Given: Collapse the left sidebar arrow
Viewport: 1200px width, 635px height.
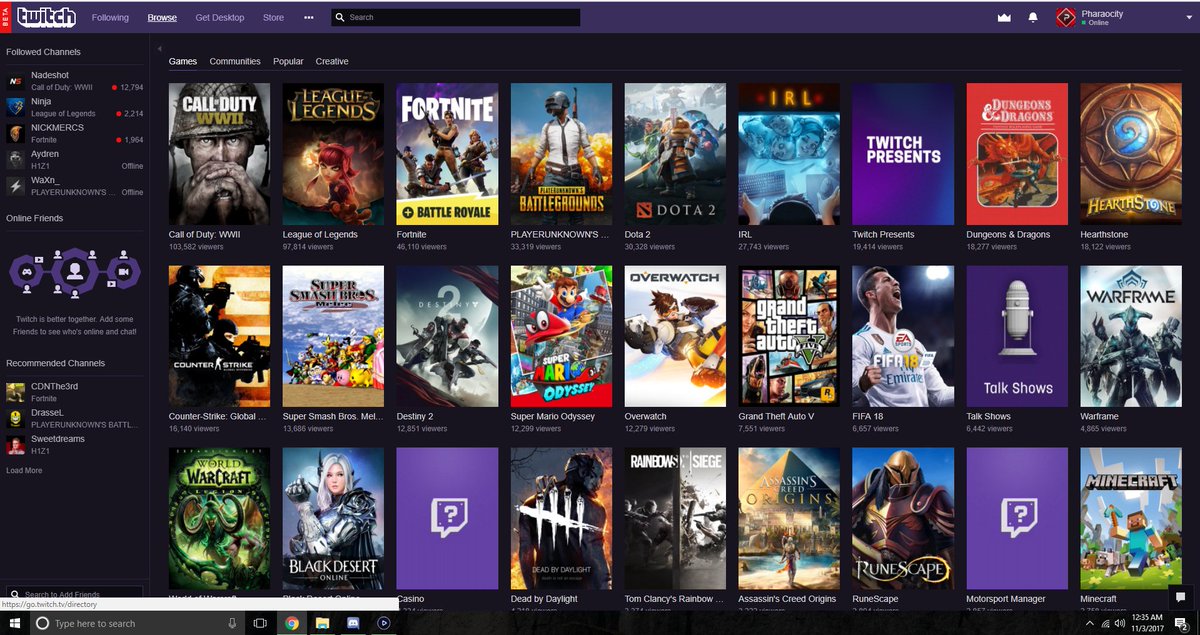Looking at the screenshot, I should pyautogui.click(x=159, y=48).
